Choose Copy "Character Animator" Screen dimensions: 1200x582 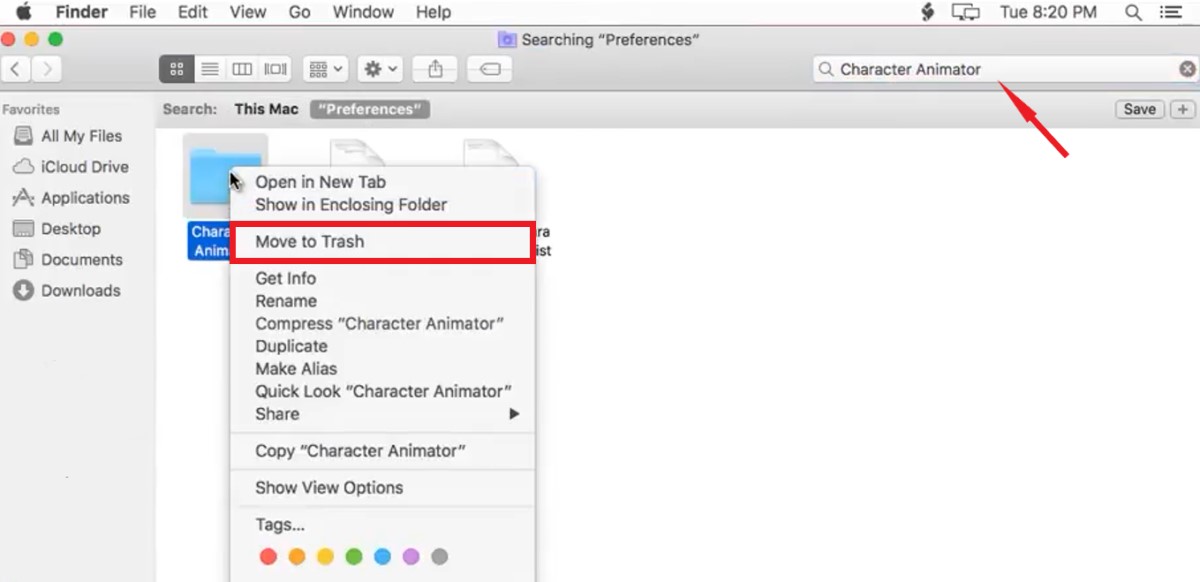(x=360, y=451)
